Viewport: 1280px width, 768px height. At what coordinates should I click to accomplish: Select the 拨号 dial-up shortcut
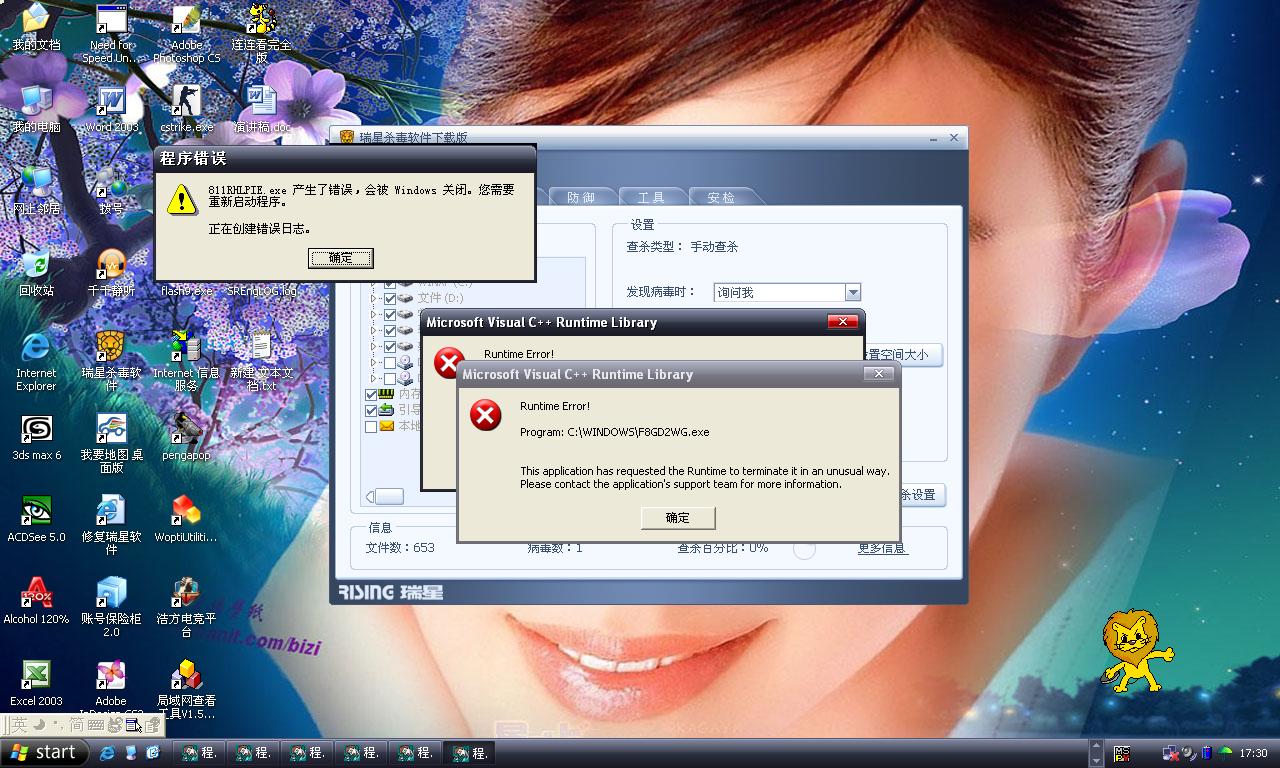click(111, 190)
